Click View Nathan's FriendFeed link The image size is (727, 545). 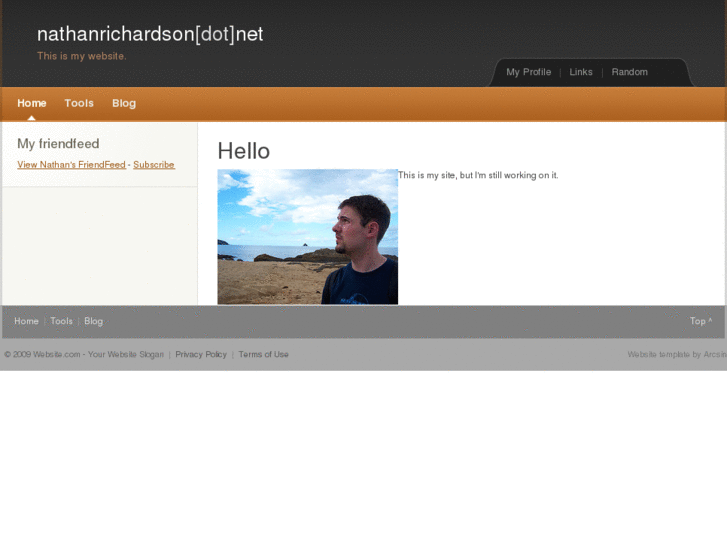(x=71, y=165)
